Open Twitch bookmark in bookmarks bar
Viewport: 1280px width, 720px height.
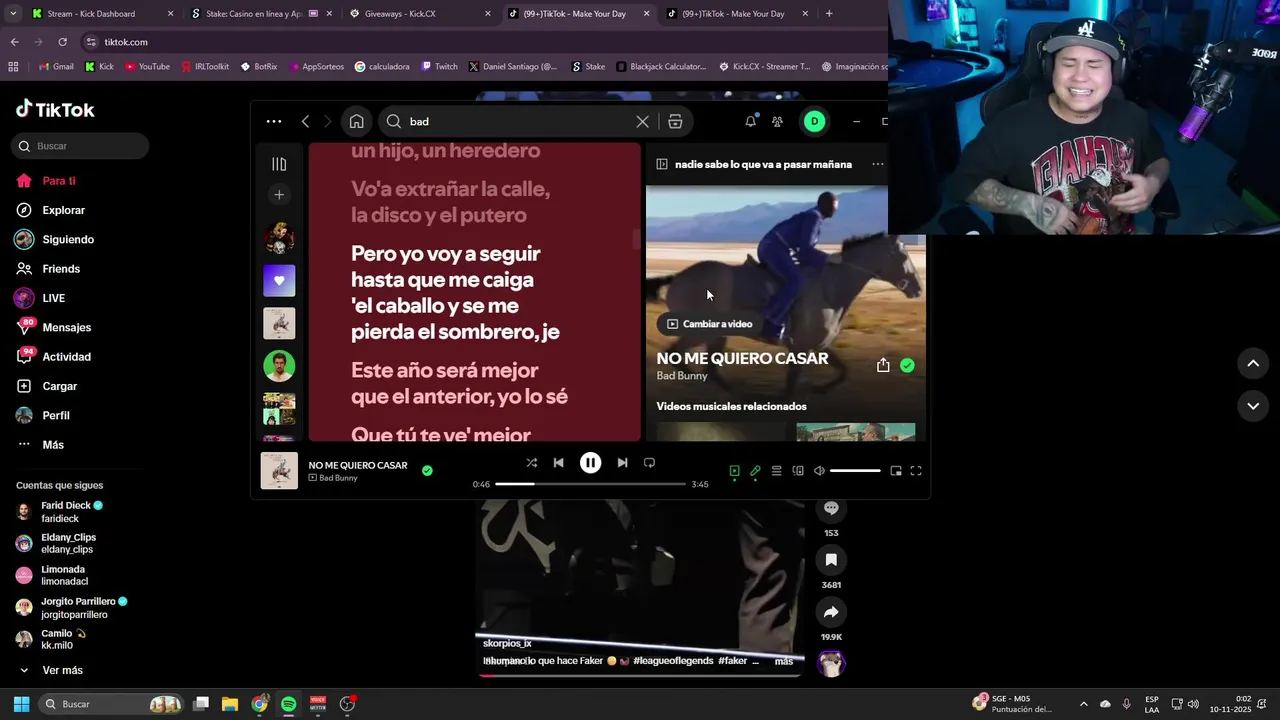coord(439,67)
